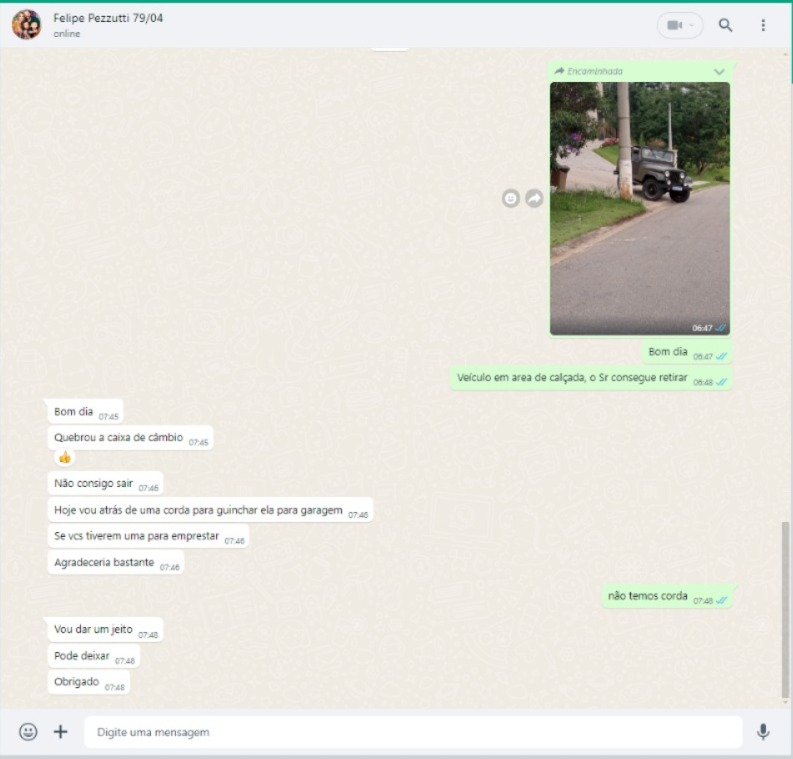The width and height of the screenshot is (793, 759).
Task: Click the thumbs up reaction emoji
Action: [x=65, y=457]
